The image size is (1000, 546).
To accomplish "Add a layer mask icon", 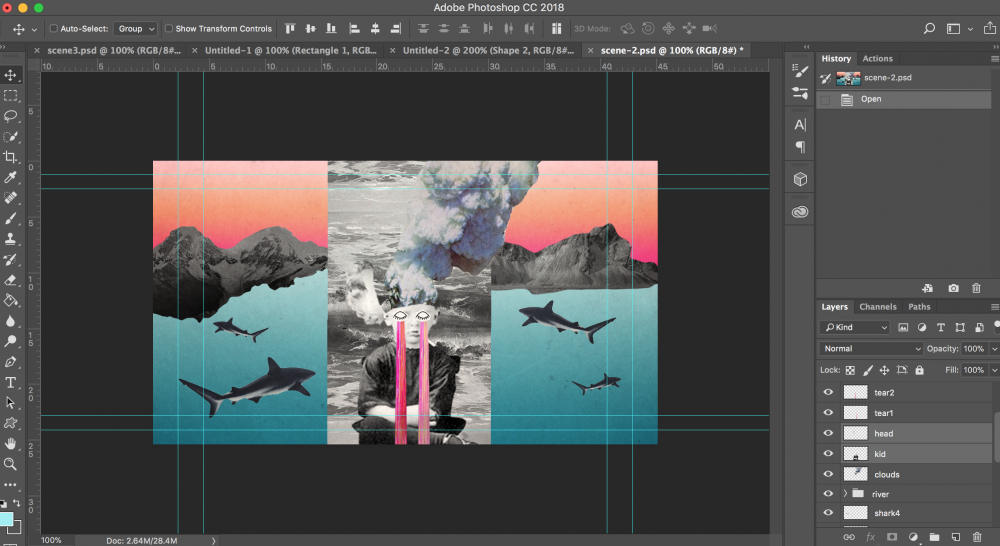I will tap(892, 537).
